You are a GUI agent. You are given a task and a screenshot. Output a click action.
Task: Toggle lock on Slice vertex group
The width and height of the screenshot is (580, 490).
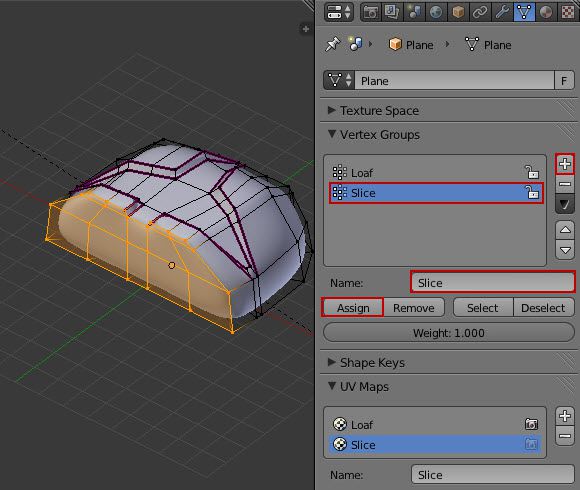532,192
